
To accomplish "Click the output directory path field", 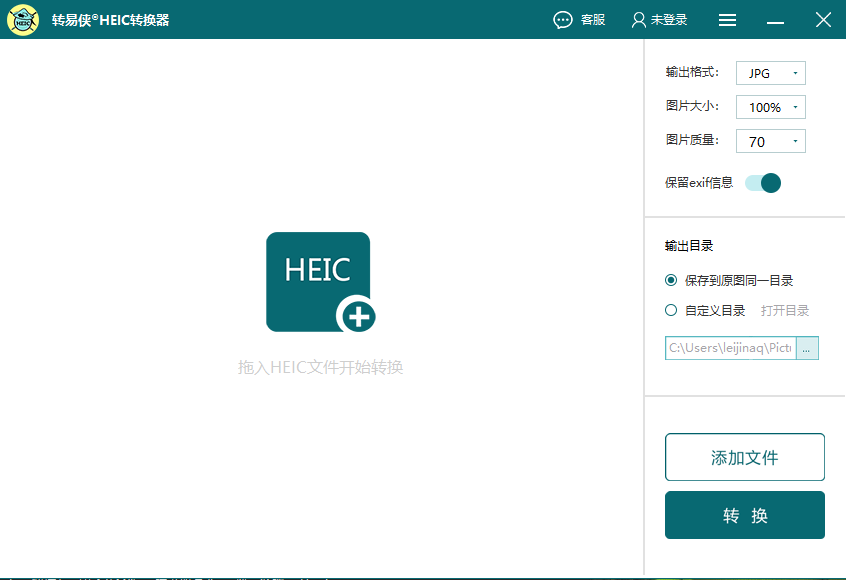I will click(x=731, y=348).
